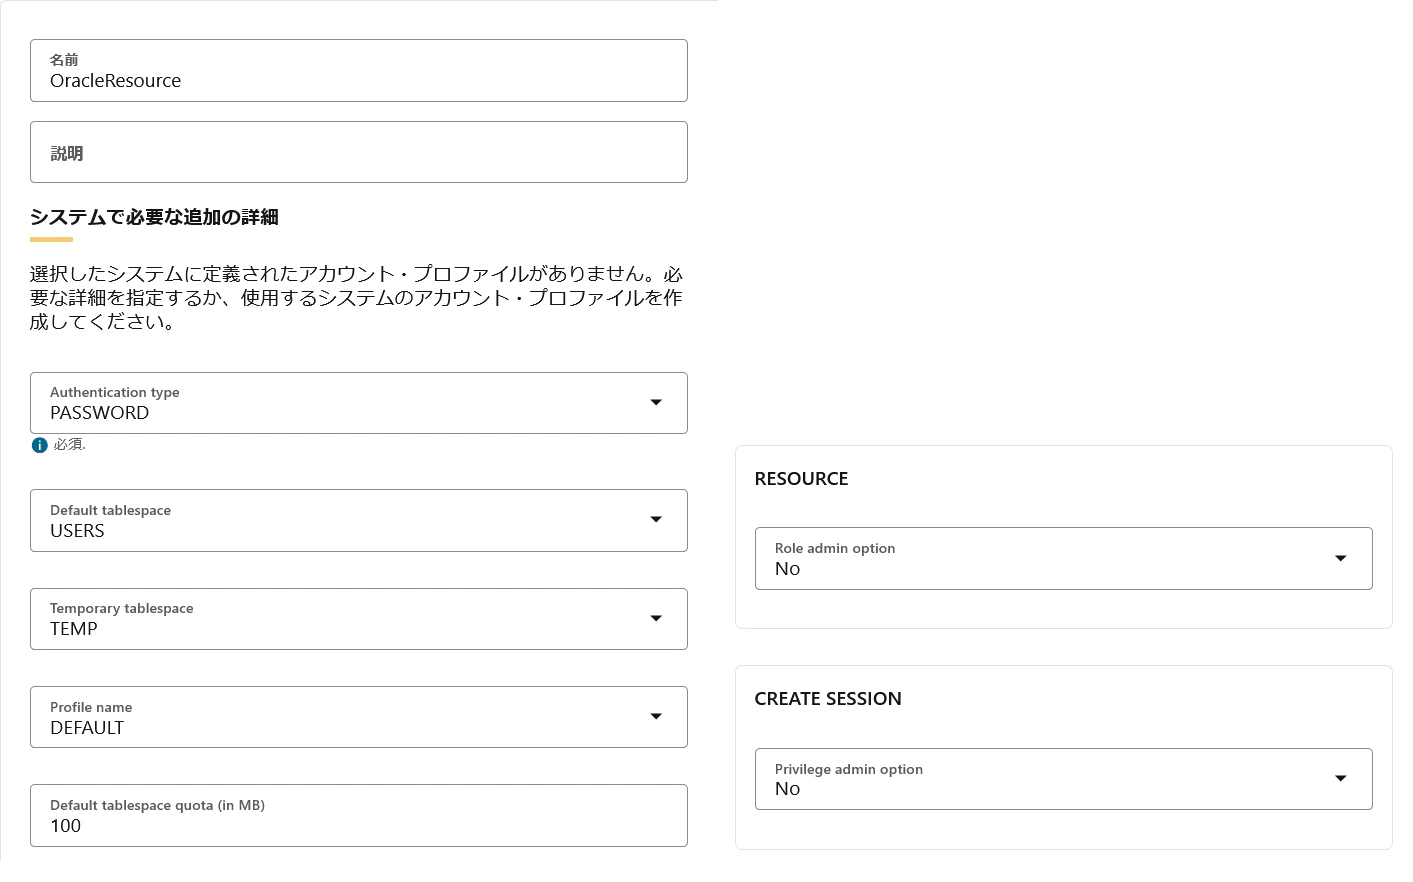1413x882 pixels.
Task: Click the arrow icon in Profile name
Action: [x=656, y=716]
